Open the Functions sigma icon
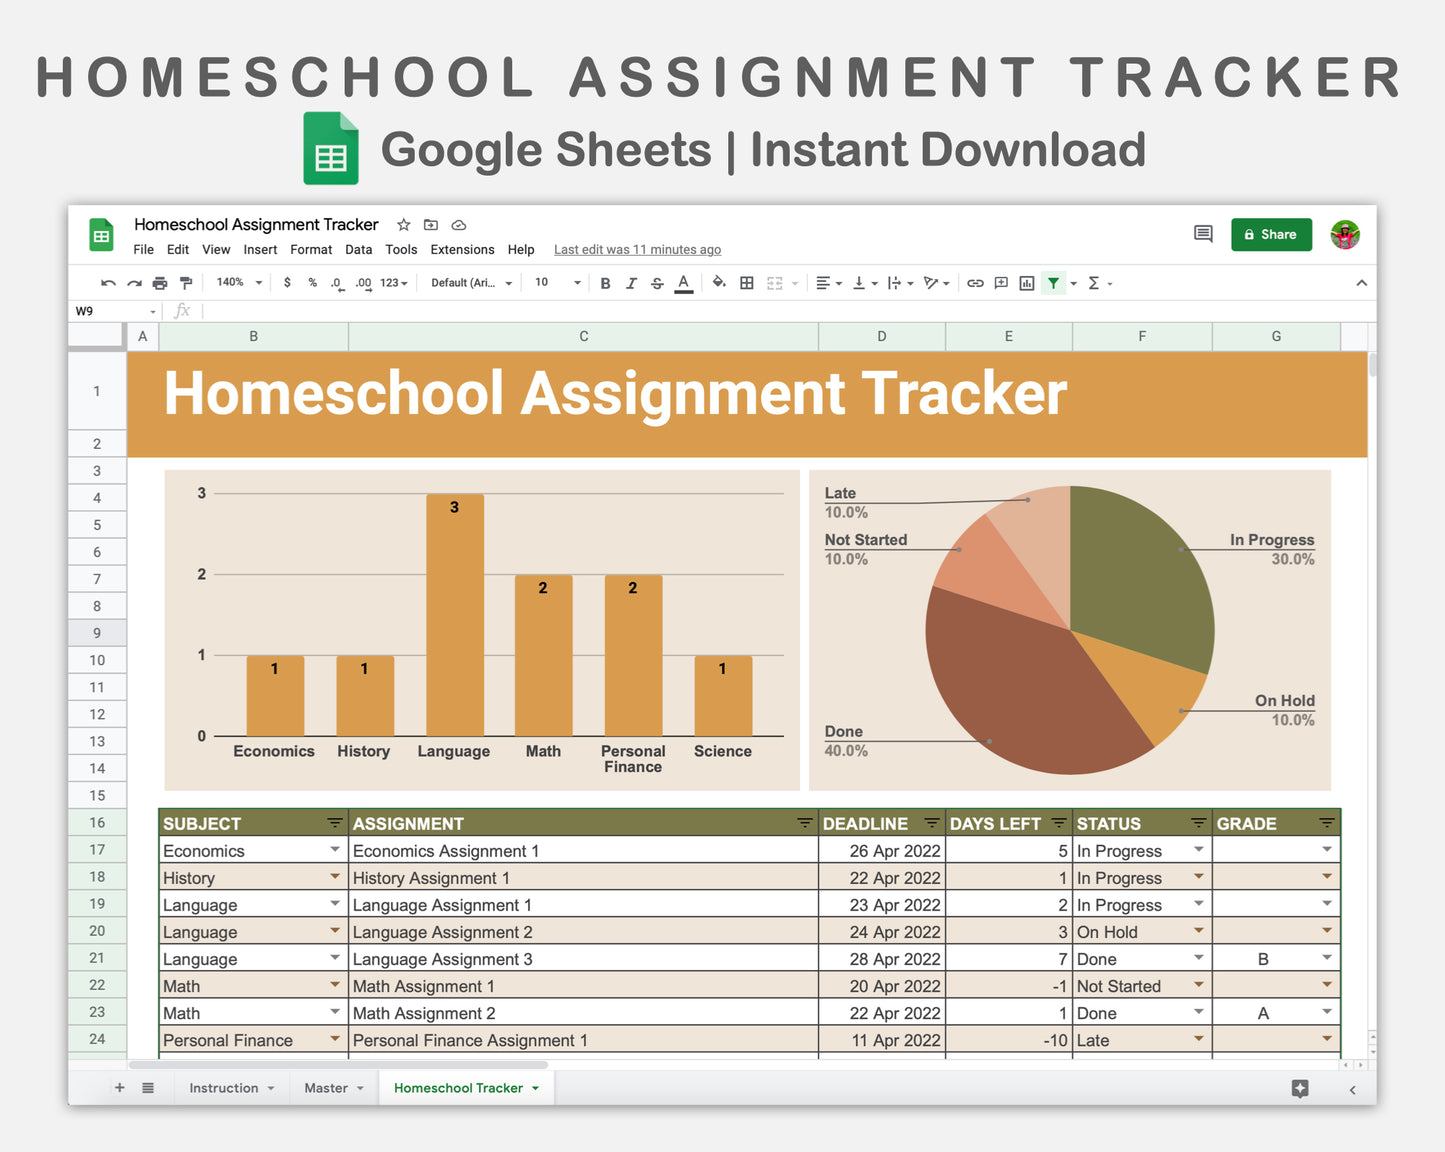The image size is (1445, 1152). click(1095, 283)
